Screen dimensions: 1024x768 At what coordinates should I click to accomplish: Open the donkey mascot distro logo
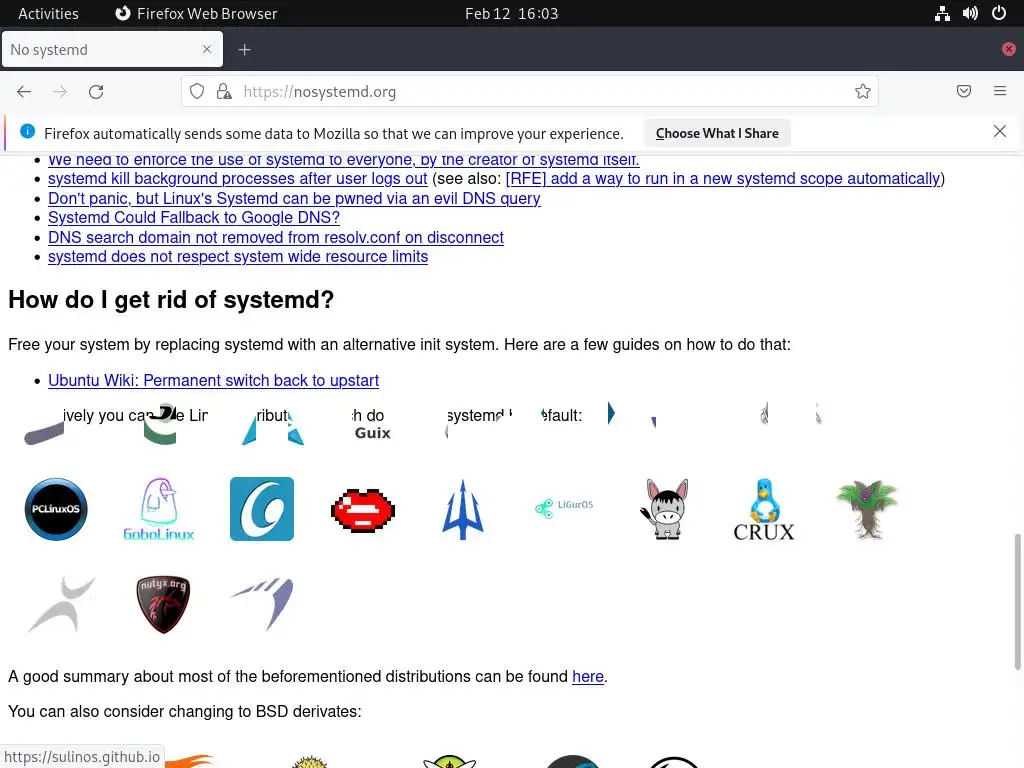(x=665, y=509)
